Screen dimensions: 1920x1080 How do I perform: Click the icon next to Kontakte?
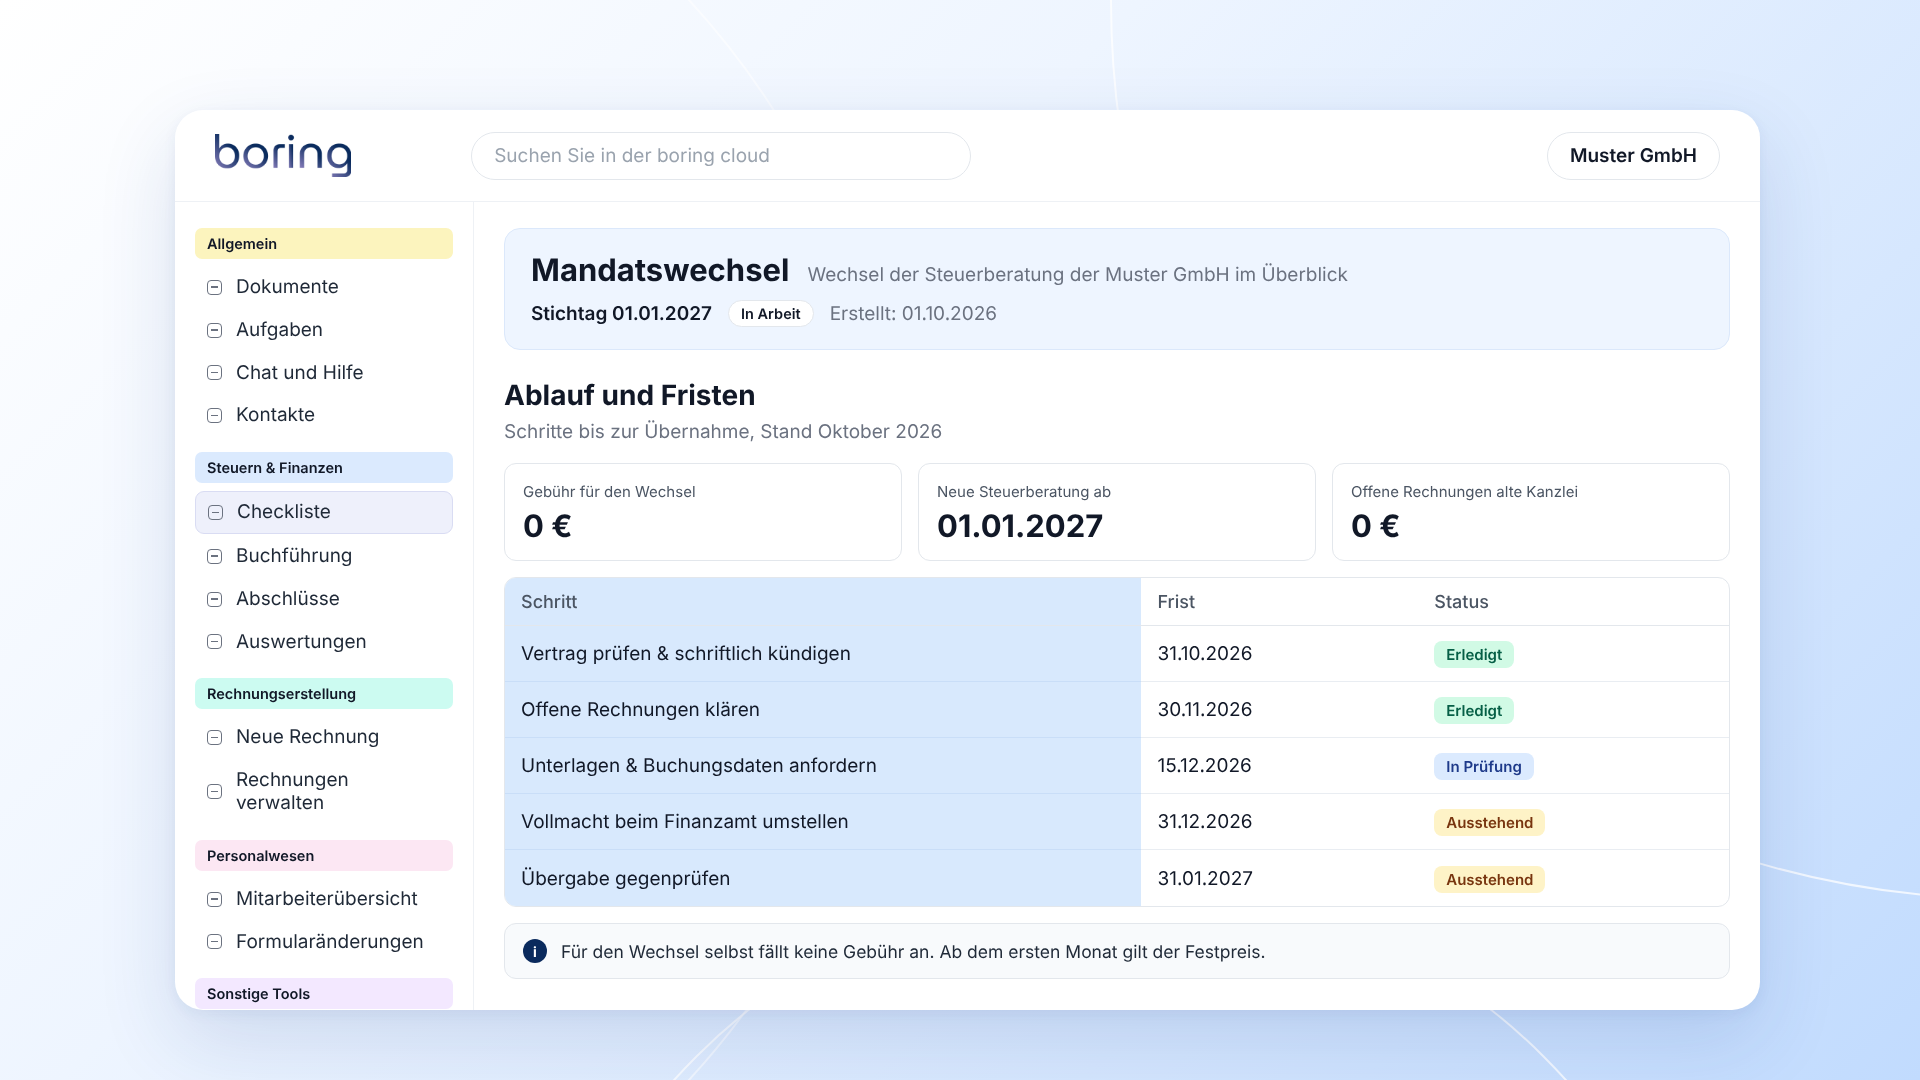(x=214, y=415)
